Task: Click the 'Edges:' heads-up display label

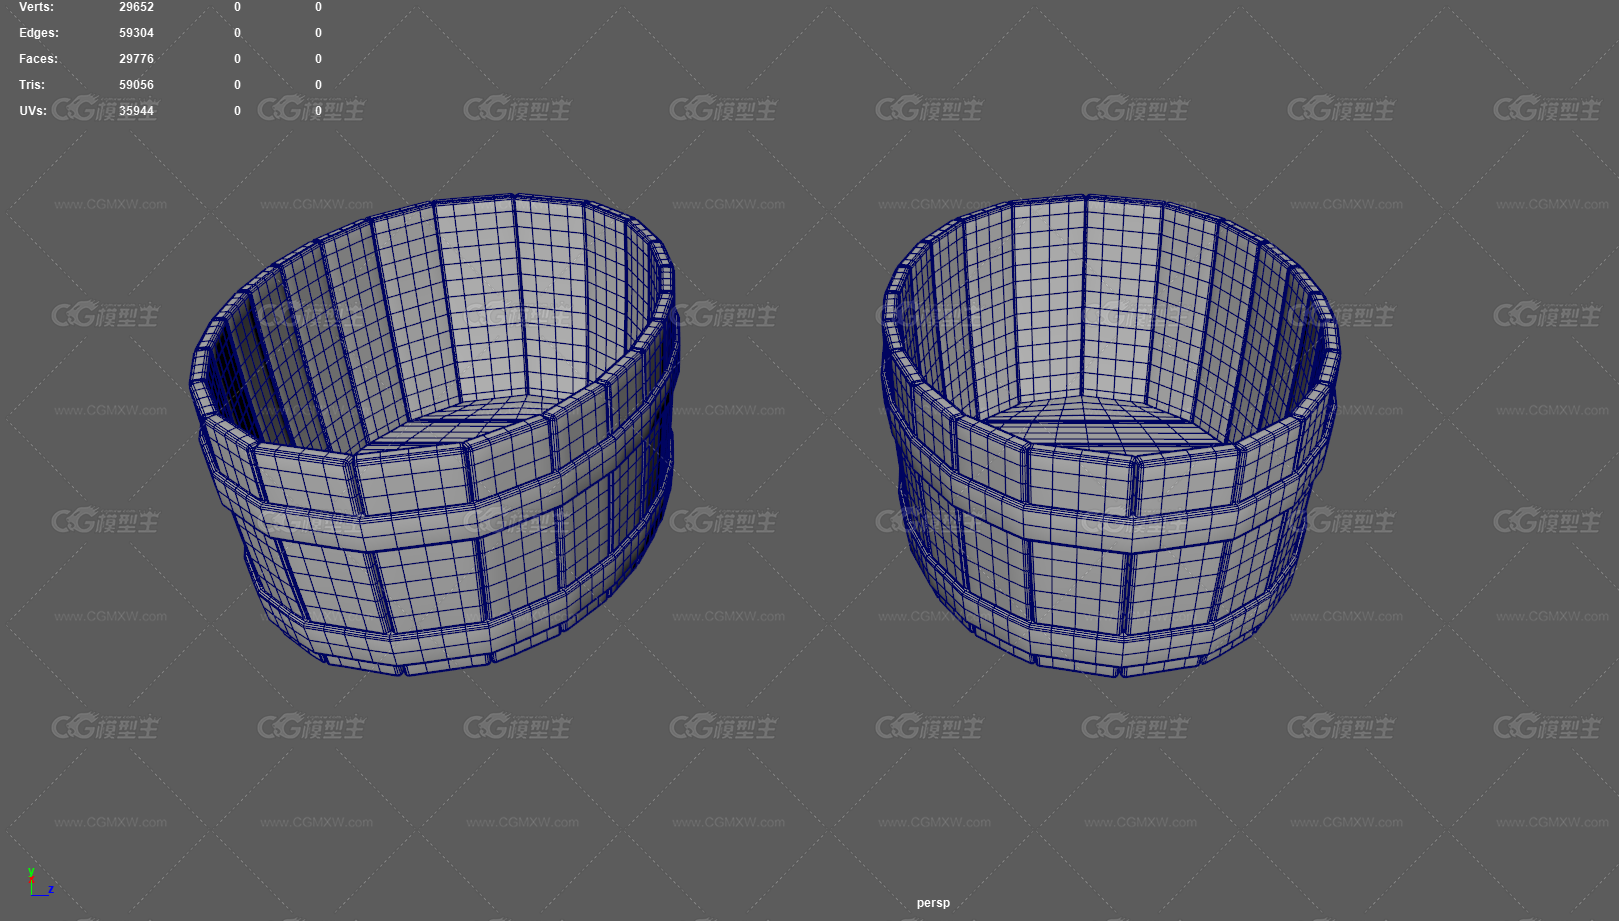Action: (39, 33)
